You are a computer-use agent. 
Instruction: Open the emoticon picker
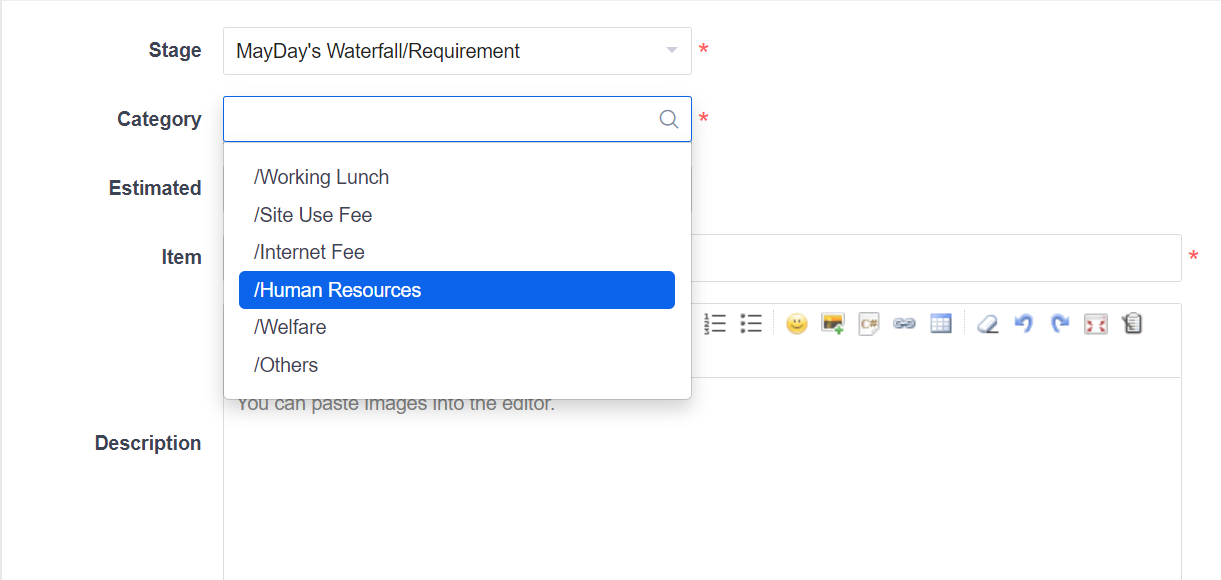tap(796, 324)
